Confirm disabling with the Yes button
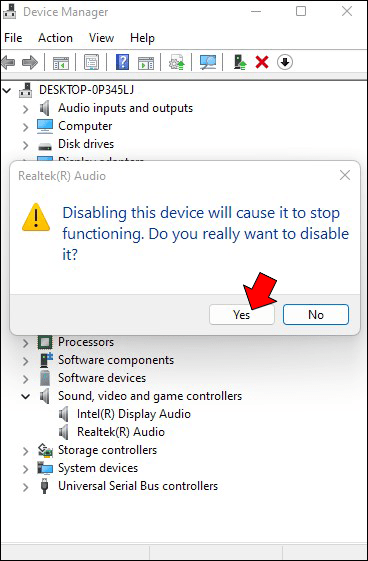Image resolution: width=368 pixels, height=561 pixels. click(x=242, y=314)
